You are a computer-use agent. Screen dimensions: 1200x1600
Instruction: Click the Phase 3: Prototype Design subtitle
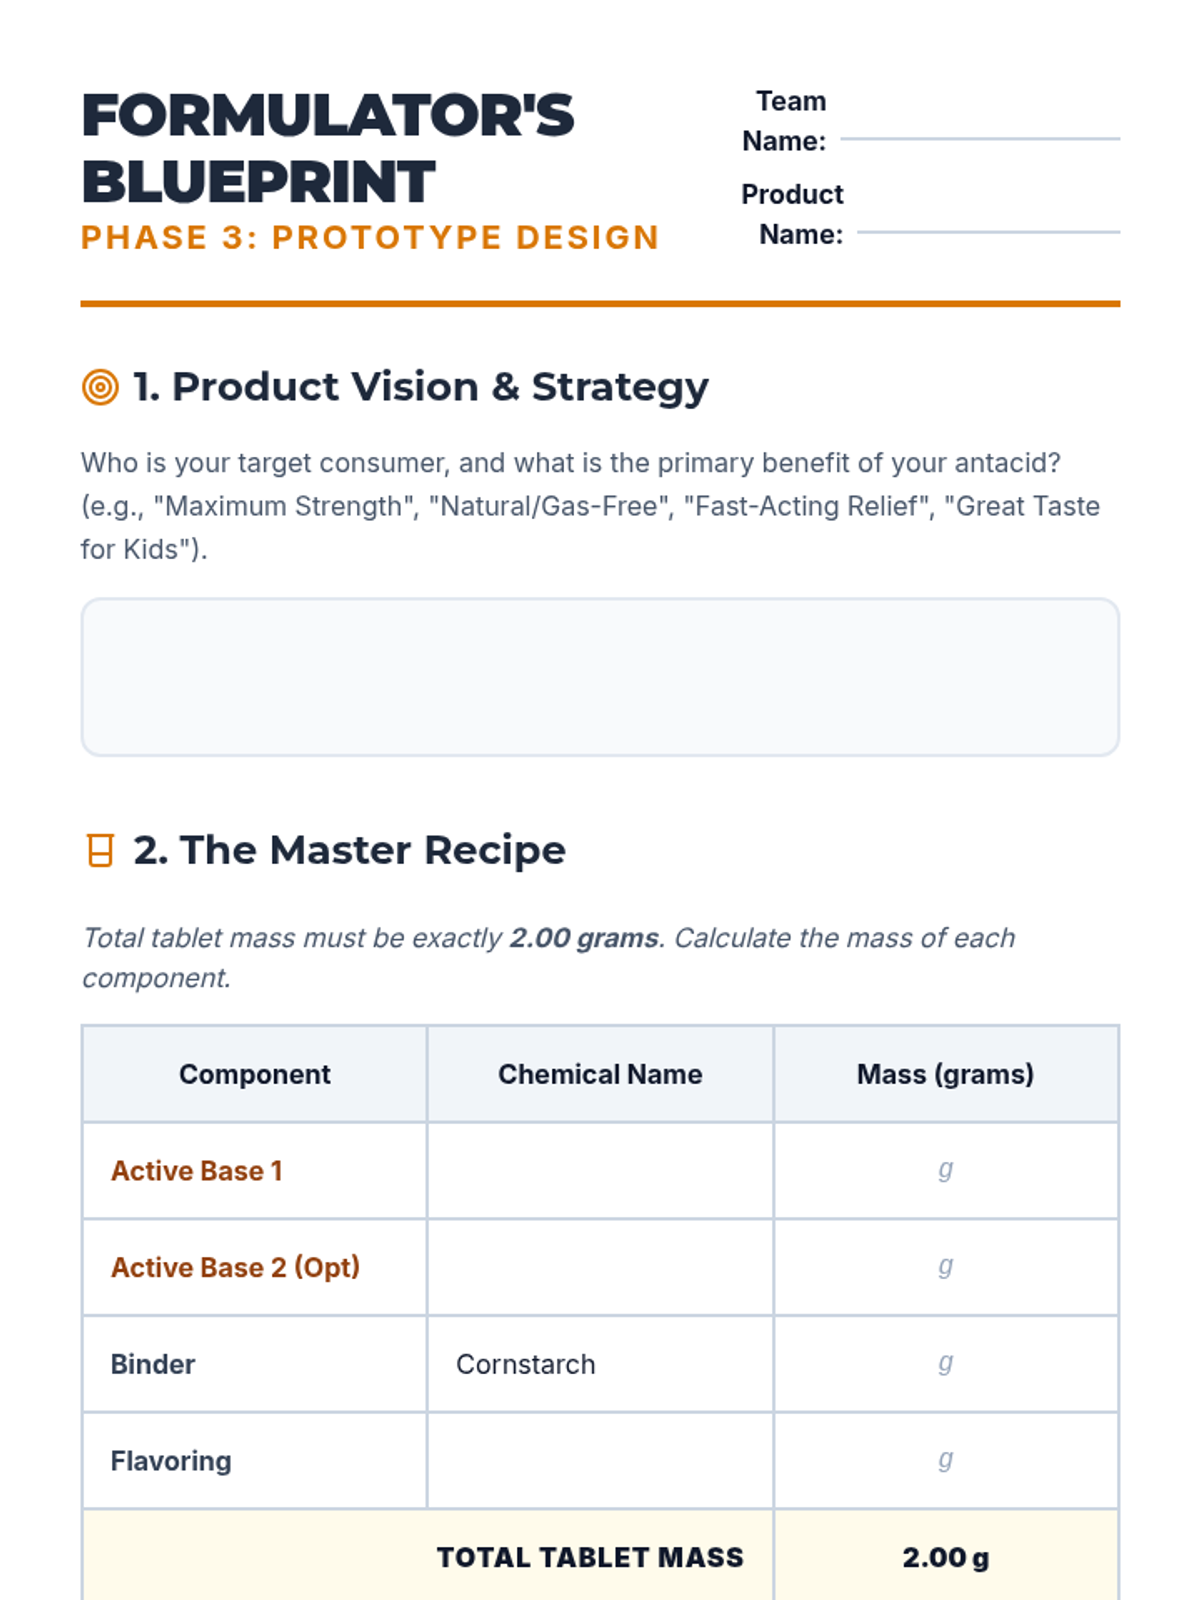coord(370,238)
